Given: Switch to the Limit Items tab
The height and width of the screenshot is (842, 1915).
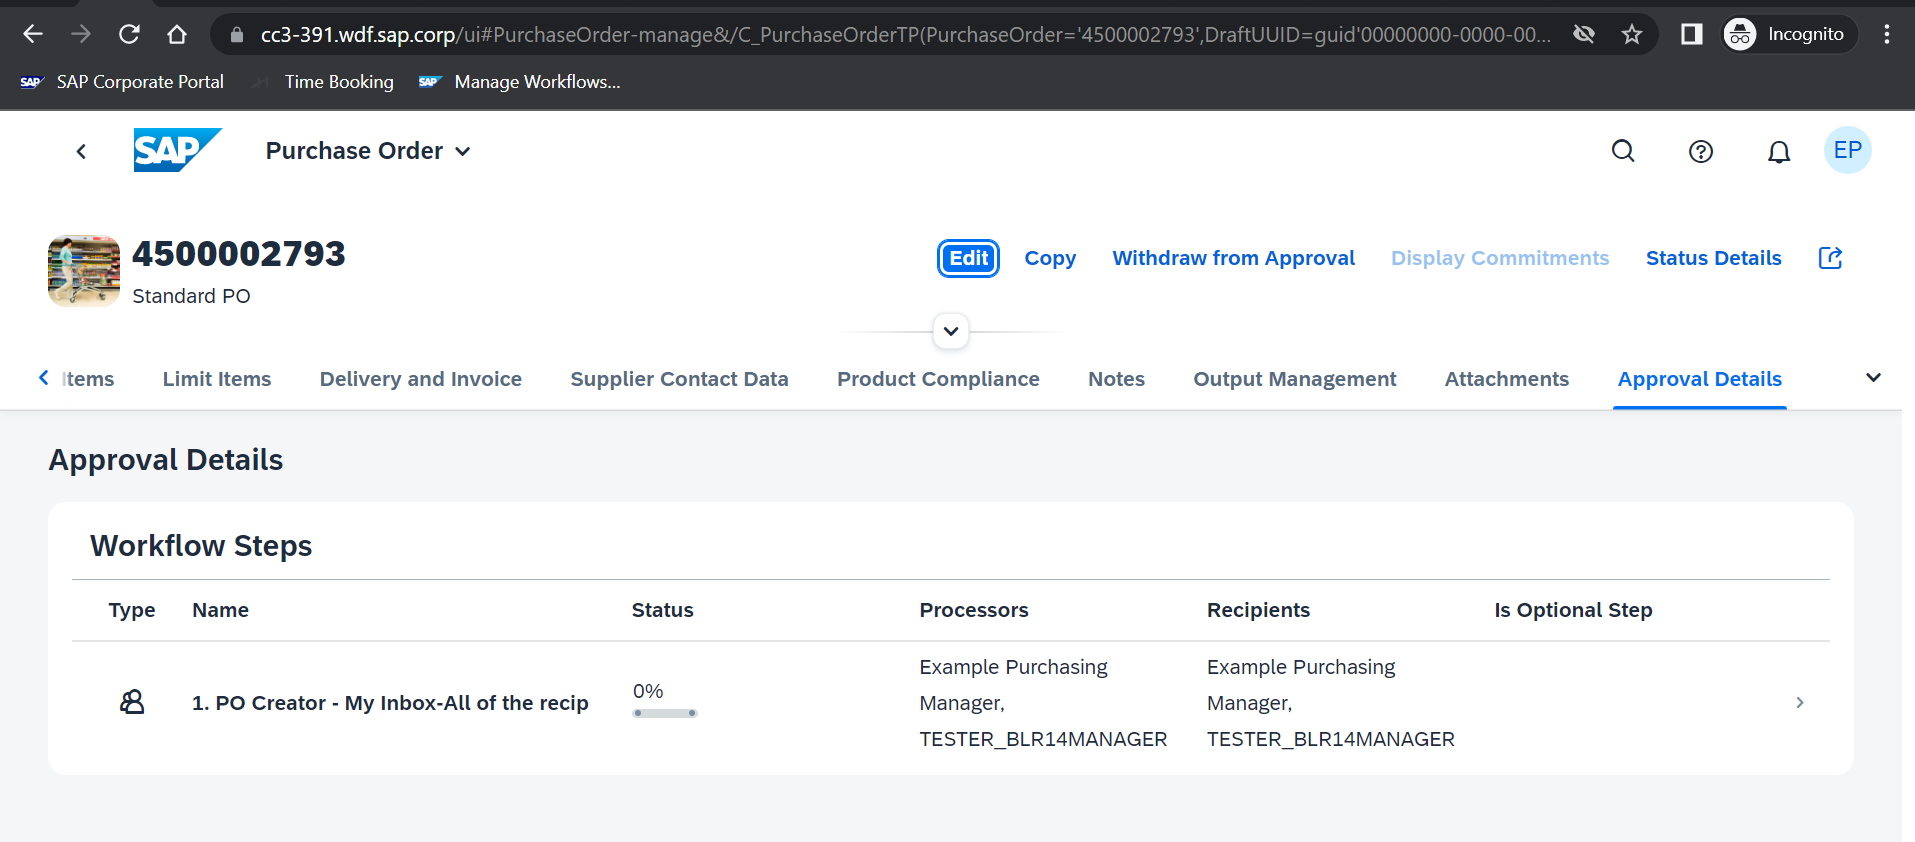Looking at the screenshot, I should [x=217, y=379].
